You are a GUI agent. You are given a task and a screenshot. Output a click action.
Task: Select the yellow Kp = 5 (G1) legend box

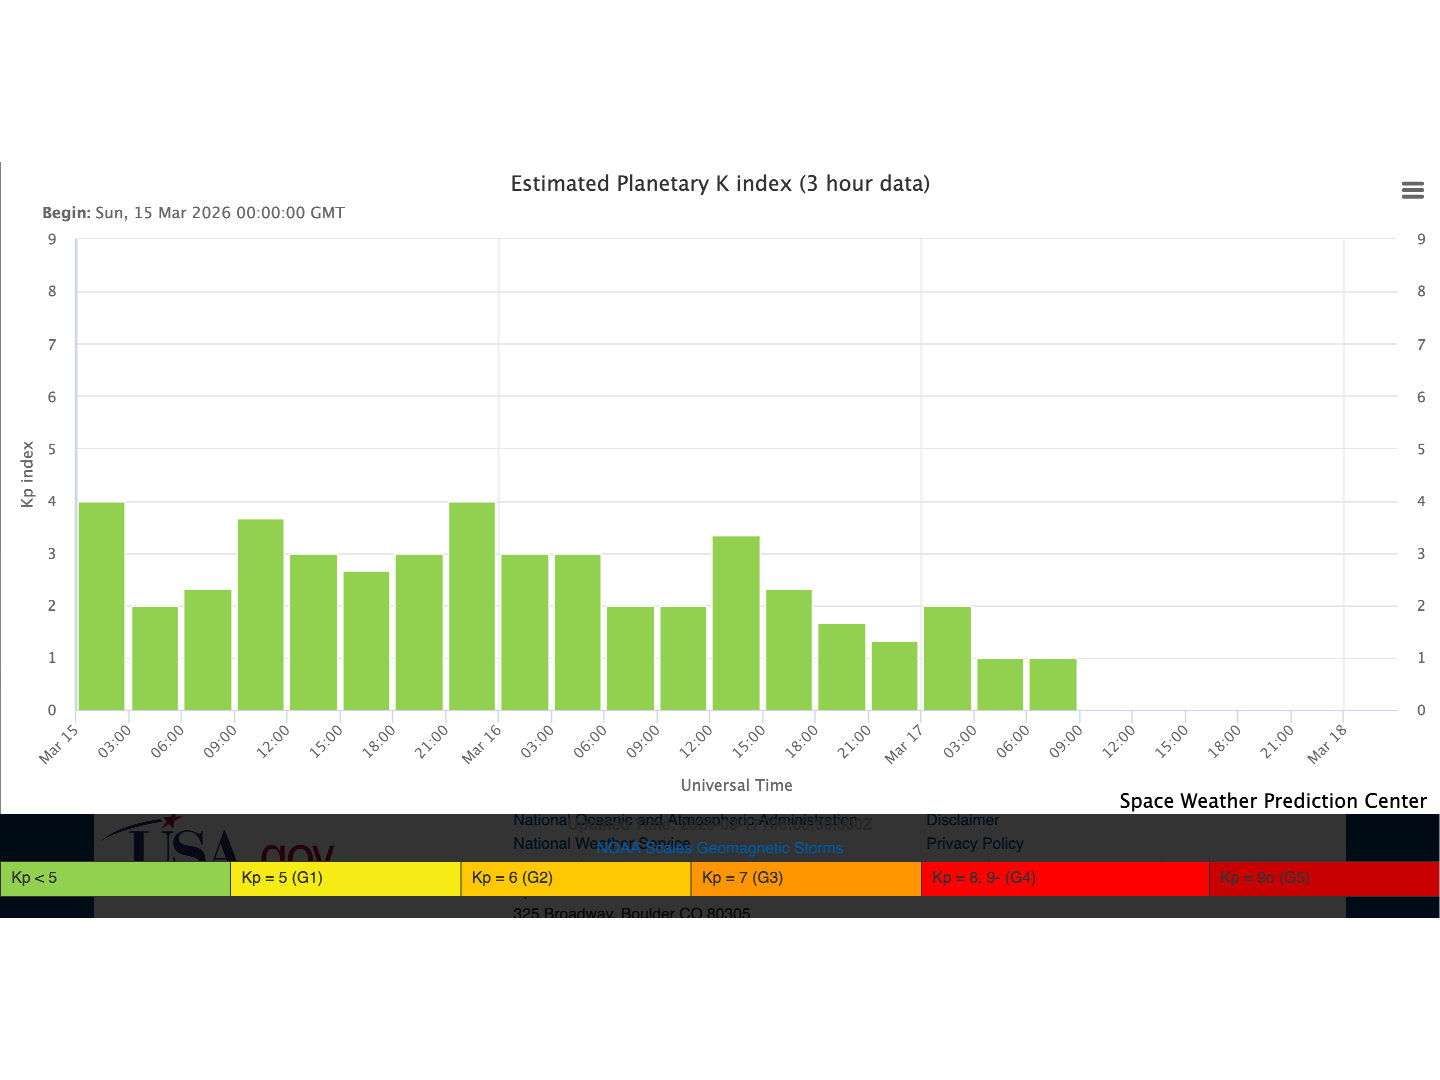[x=345, y=878]
